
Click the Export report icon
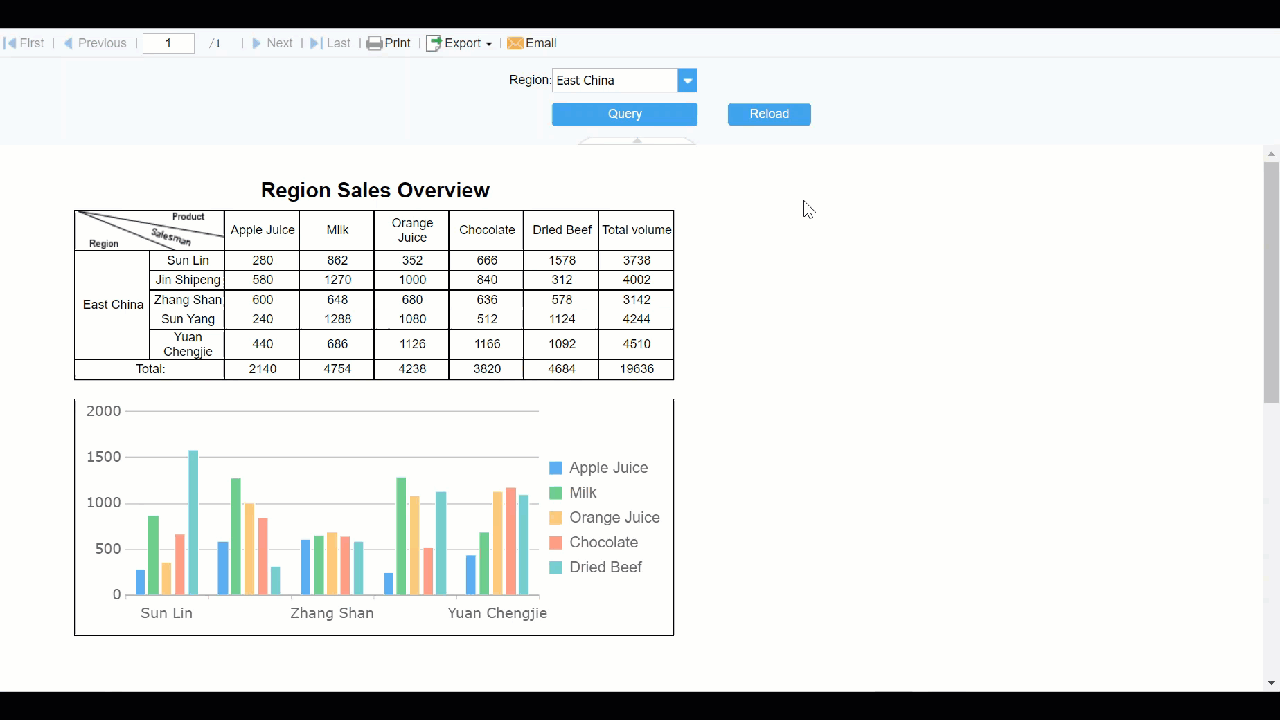click(x=434, y=42)
